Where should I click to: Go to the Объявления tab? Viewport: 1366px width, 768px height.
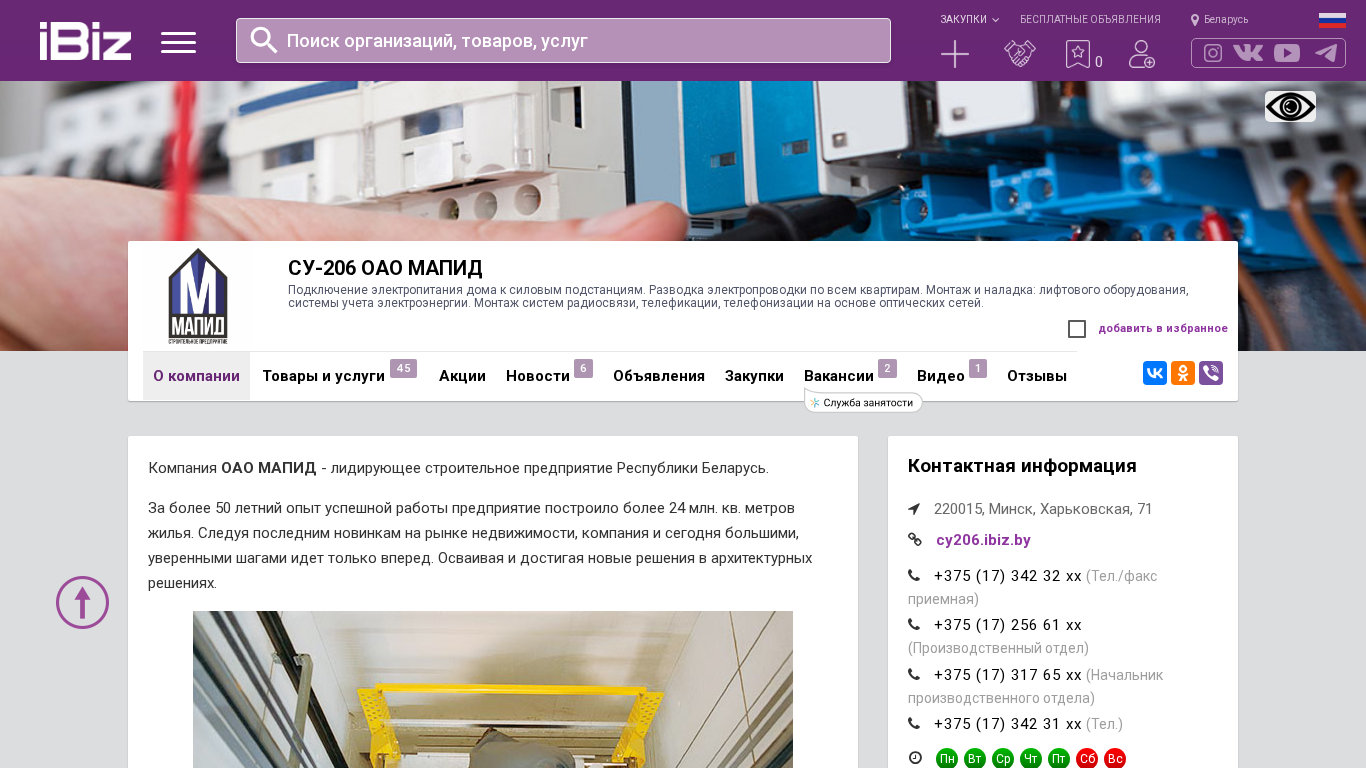point(659,376)
